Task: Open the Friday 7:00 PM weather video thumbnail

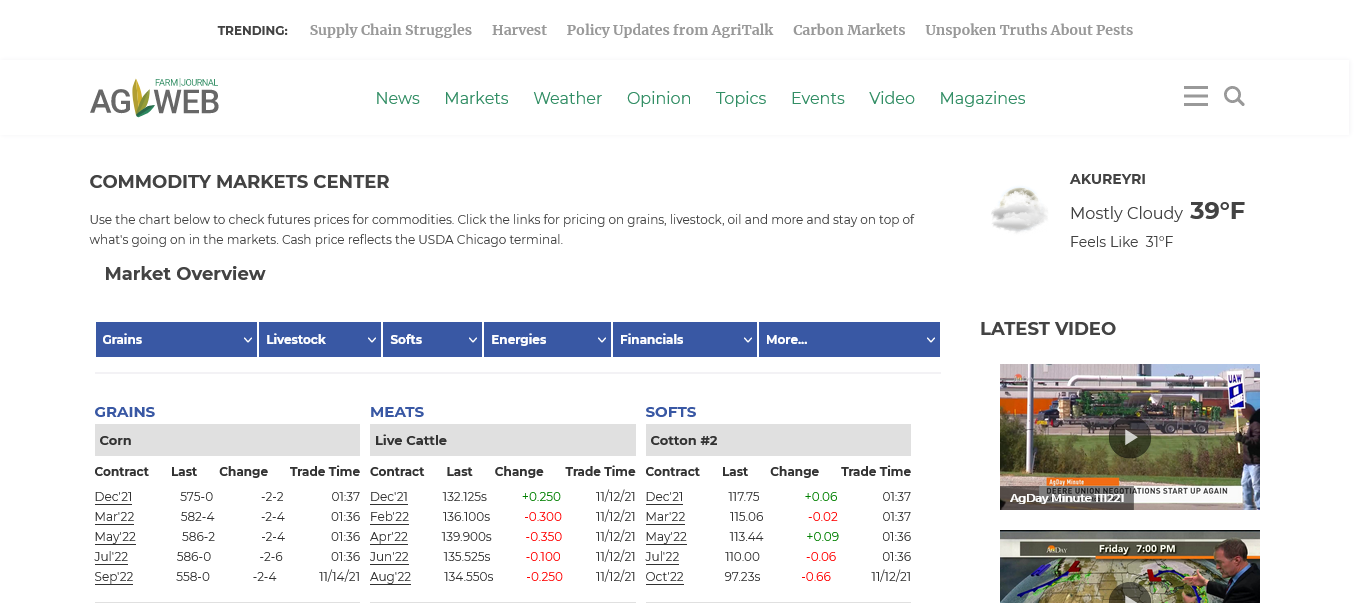Action: (1129, 568)
